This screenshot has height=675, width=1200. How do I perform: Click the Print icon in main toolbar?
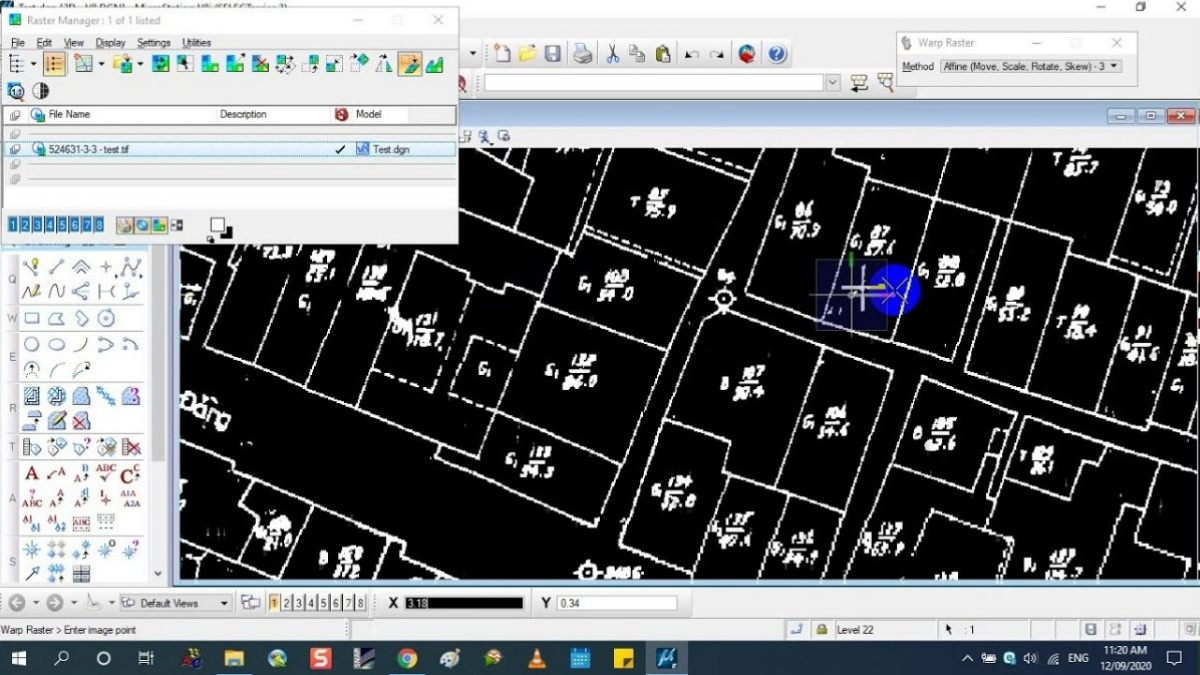click(x=582, y=54)
